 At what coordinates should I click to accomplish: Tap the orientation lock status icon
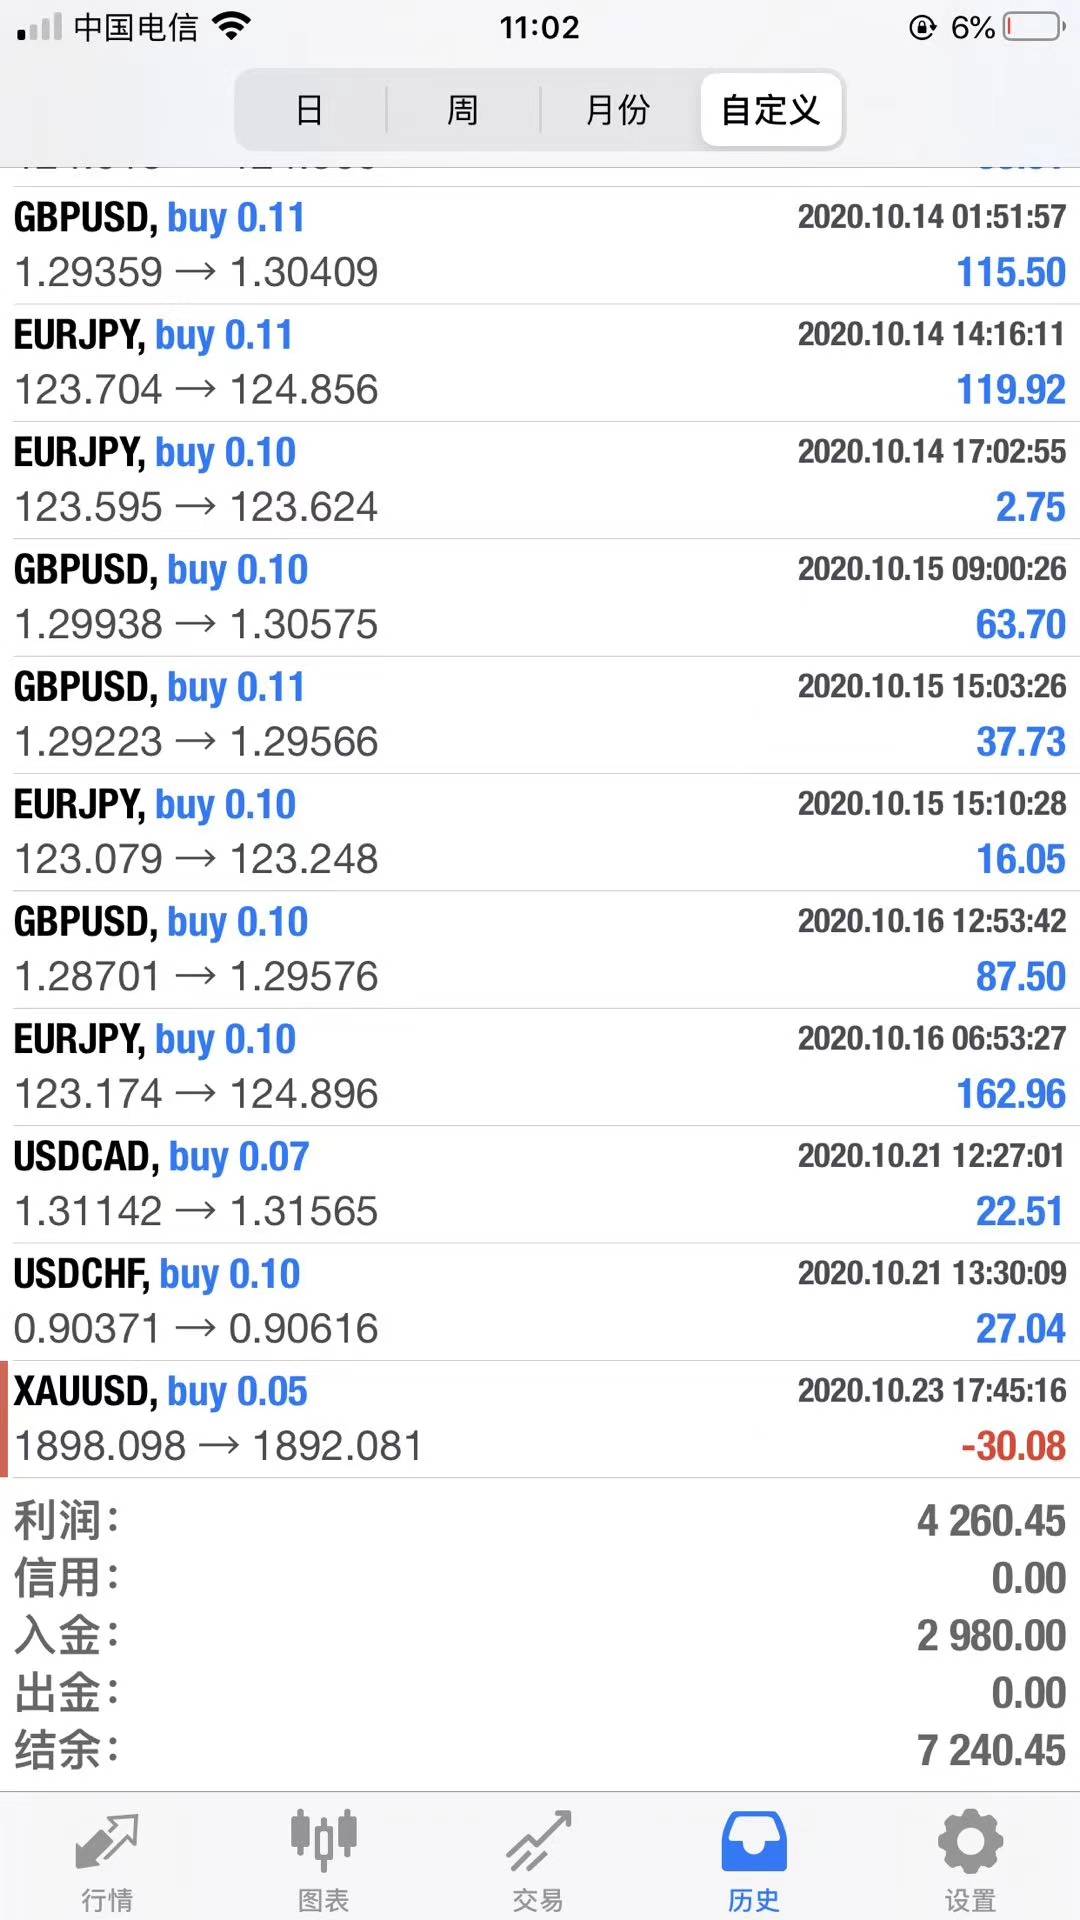922,27
